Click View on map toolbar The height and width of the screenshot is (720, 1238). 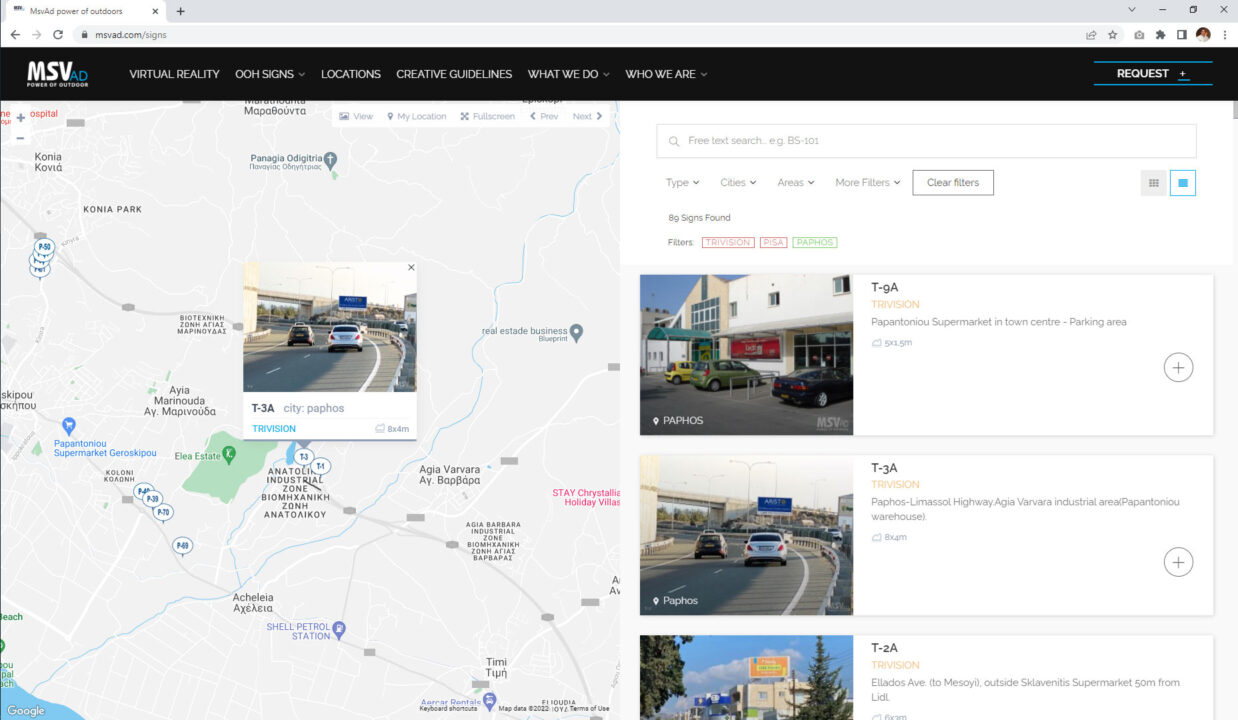pos(356,117)
